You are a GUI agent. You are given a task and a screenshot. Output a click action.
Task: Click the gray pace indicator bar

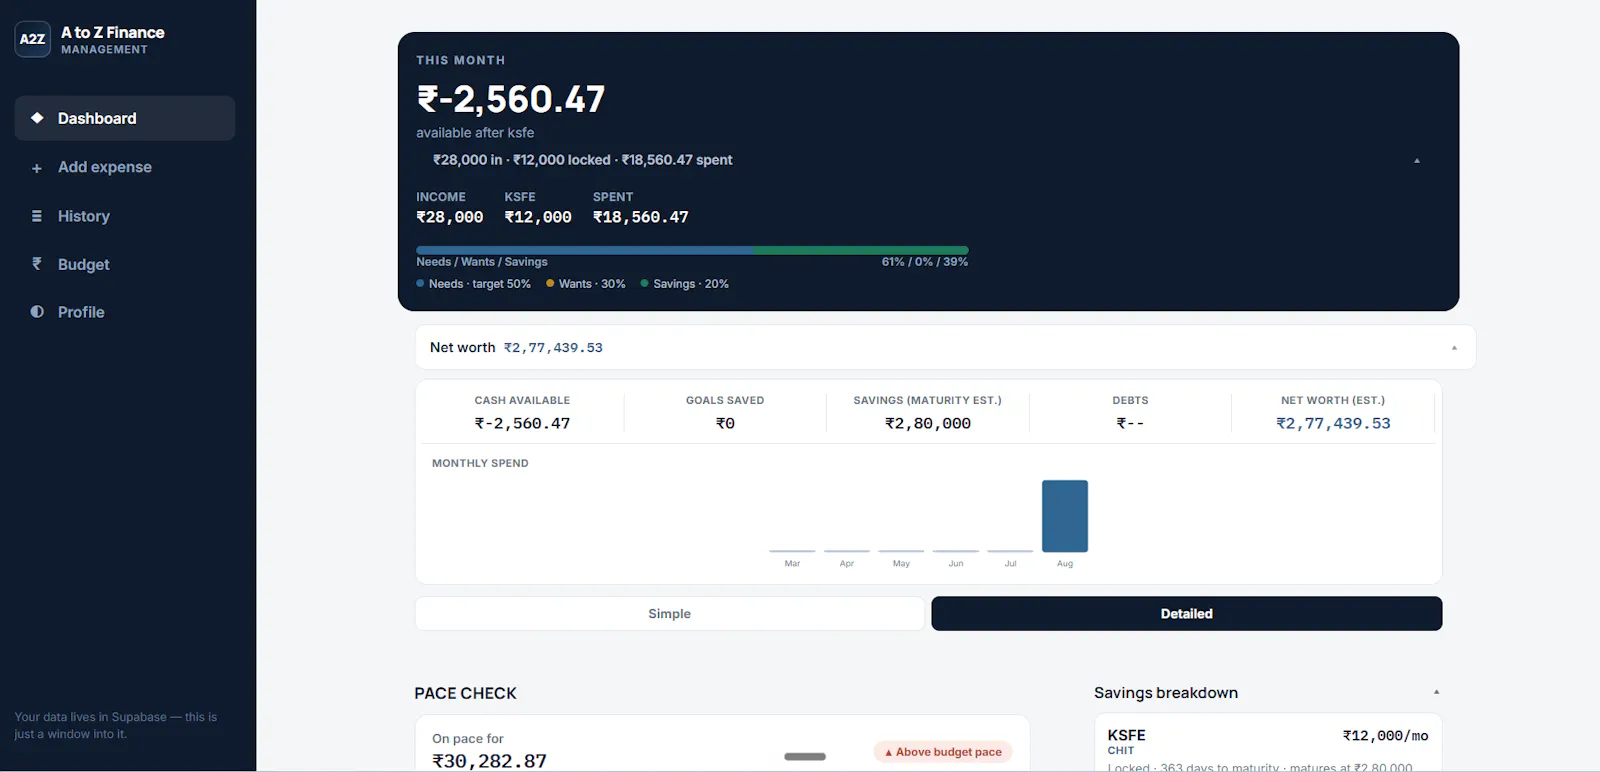click(x=805, y=756)
